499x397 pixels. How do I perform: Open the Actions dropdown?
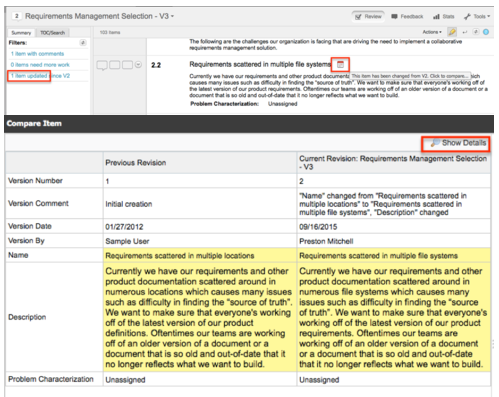click(432, 32)
